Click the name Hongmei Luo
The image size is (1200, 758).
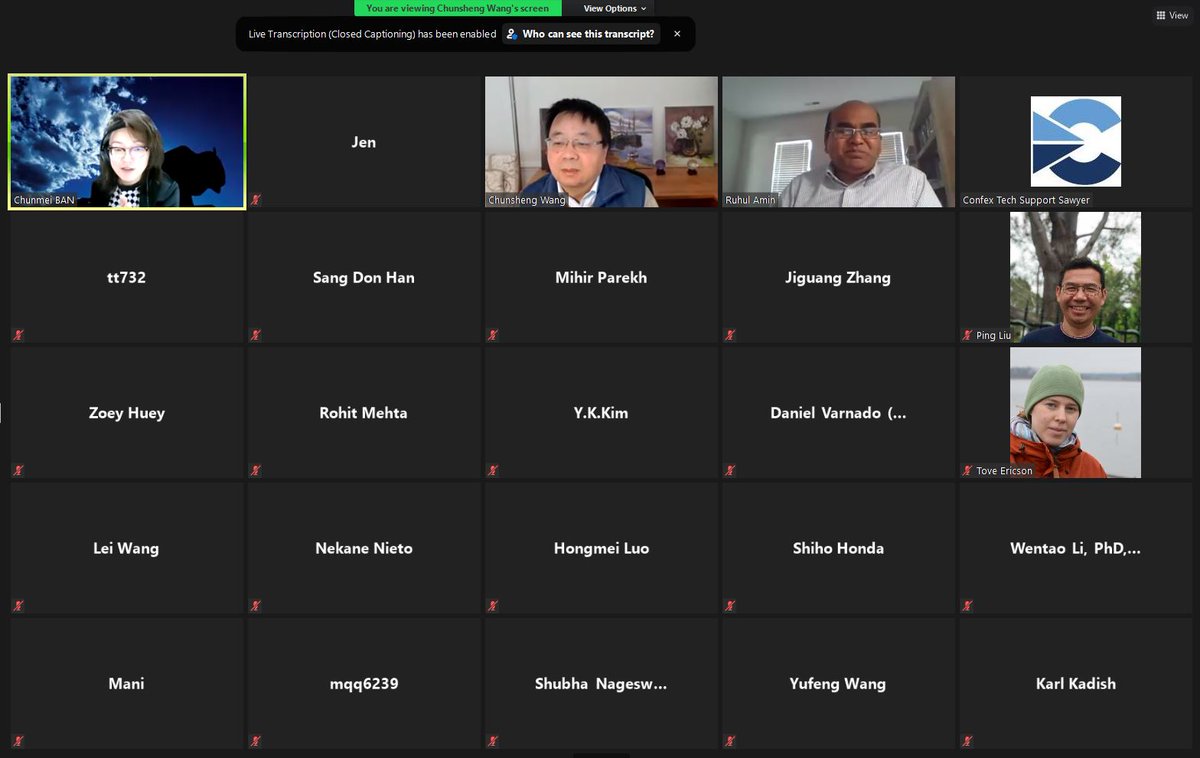click(x=601, y=548)
